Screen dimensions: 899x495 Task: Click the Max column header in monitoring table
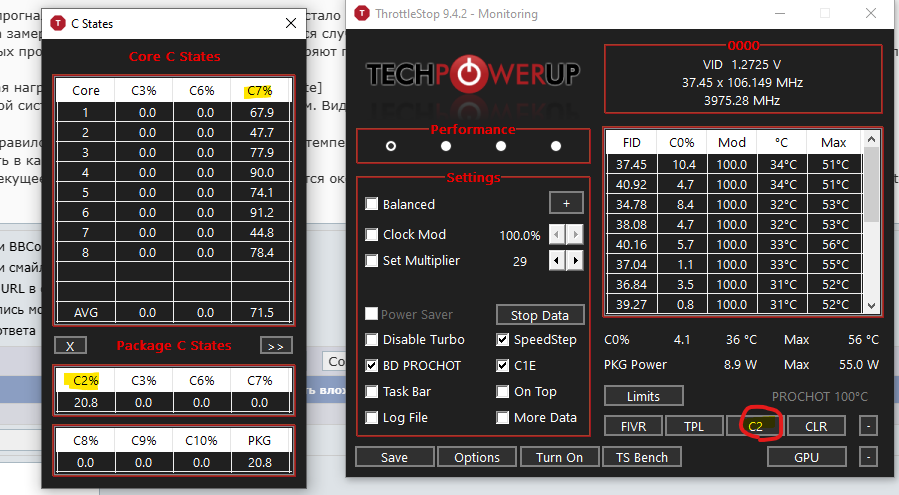(x=834, y=142)
